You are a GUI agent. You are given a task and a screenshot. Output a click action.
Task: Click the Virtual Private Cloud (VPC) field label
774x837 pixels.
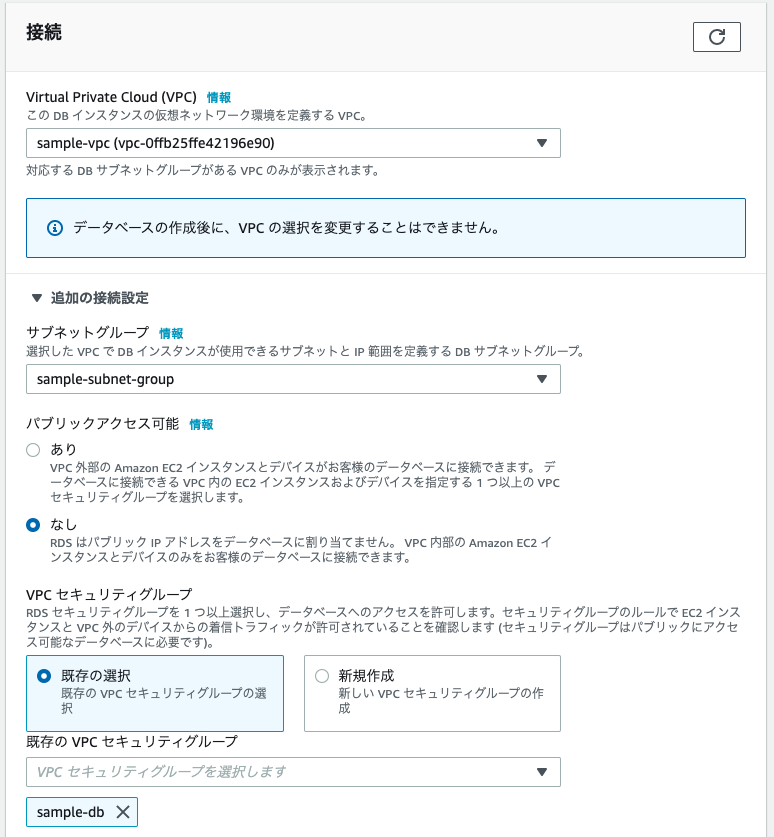tap(111, 98)
